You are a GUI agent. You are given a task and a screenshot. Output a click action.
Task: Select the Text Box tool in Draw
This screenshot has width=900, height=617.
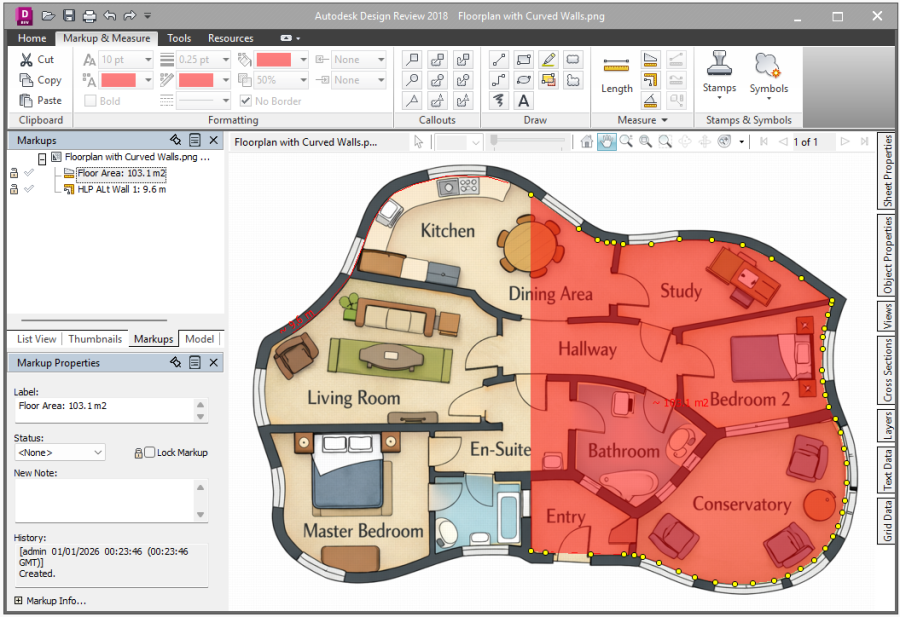[523, 101]
